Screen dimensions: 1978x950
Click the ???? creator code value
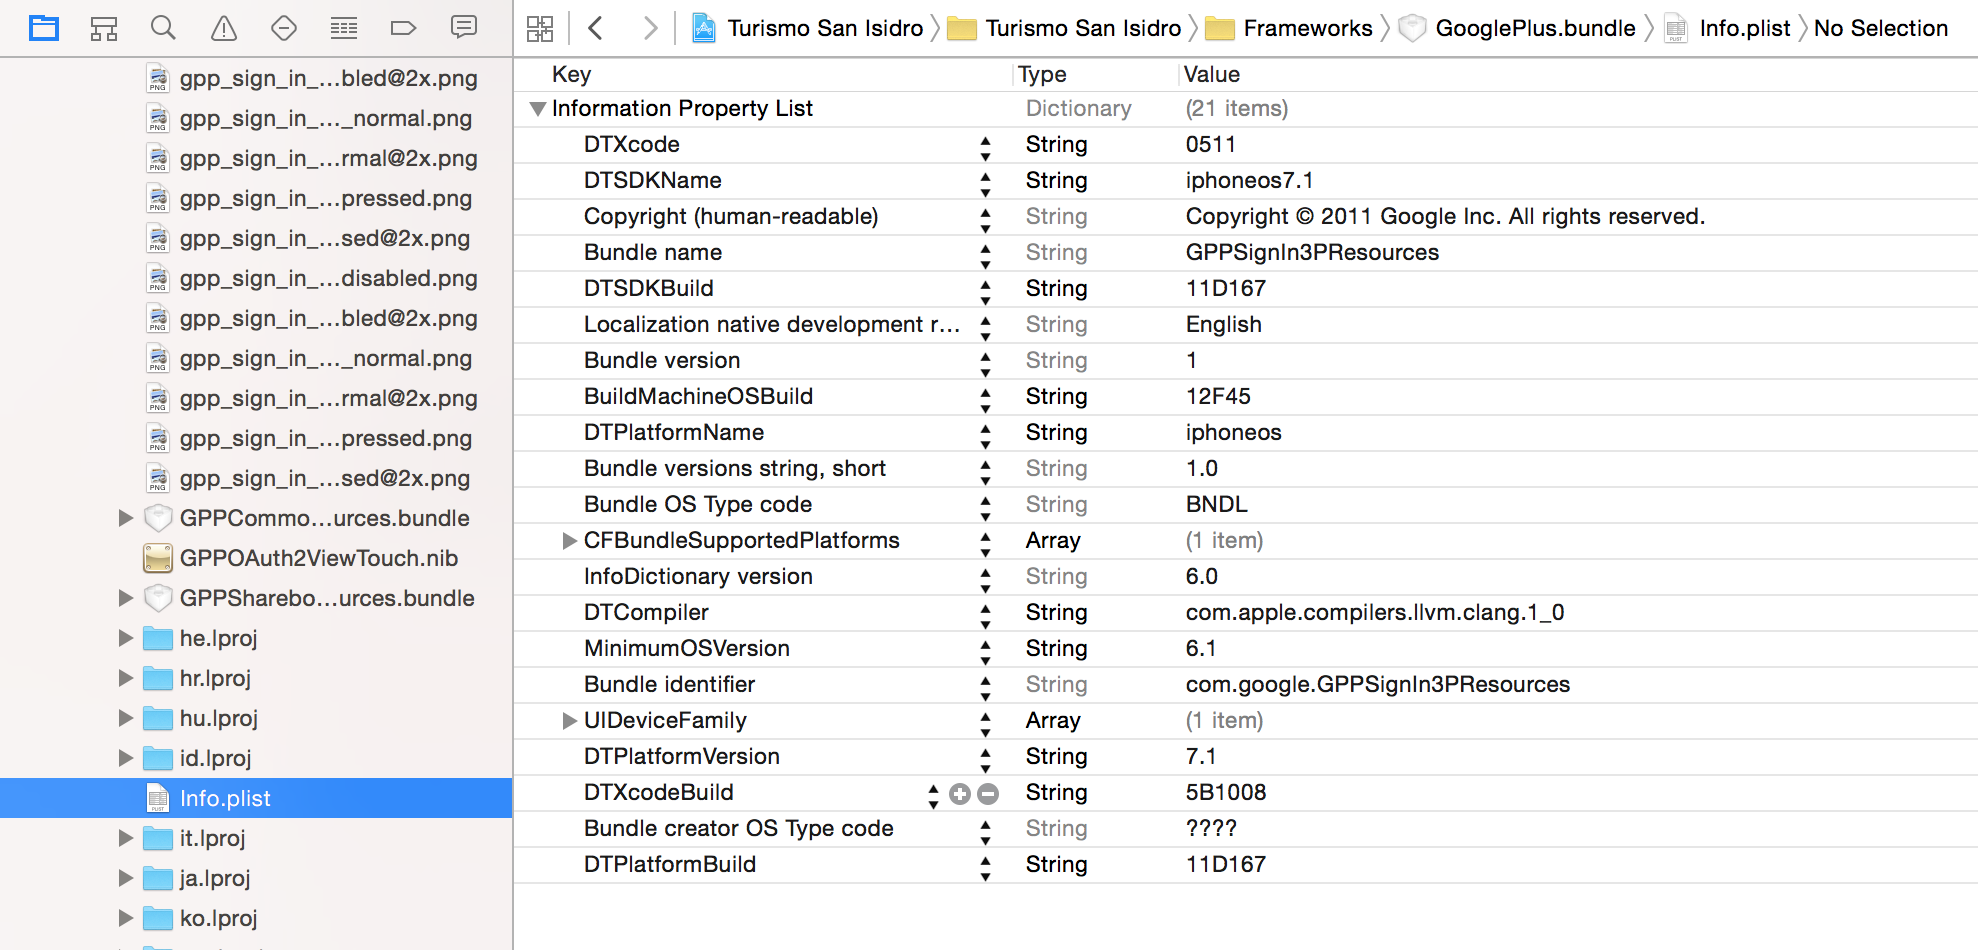point(1211,828)
